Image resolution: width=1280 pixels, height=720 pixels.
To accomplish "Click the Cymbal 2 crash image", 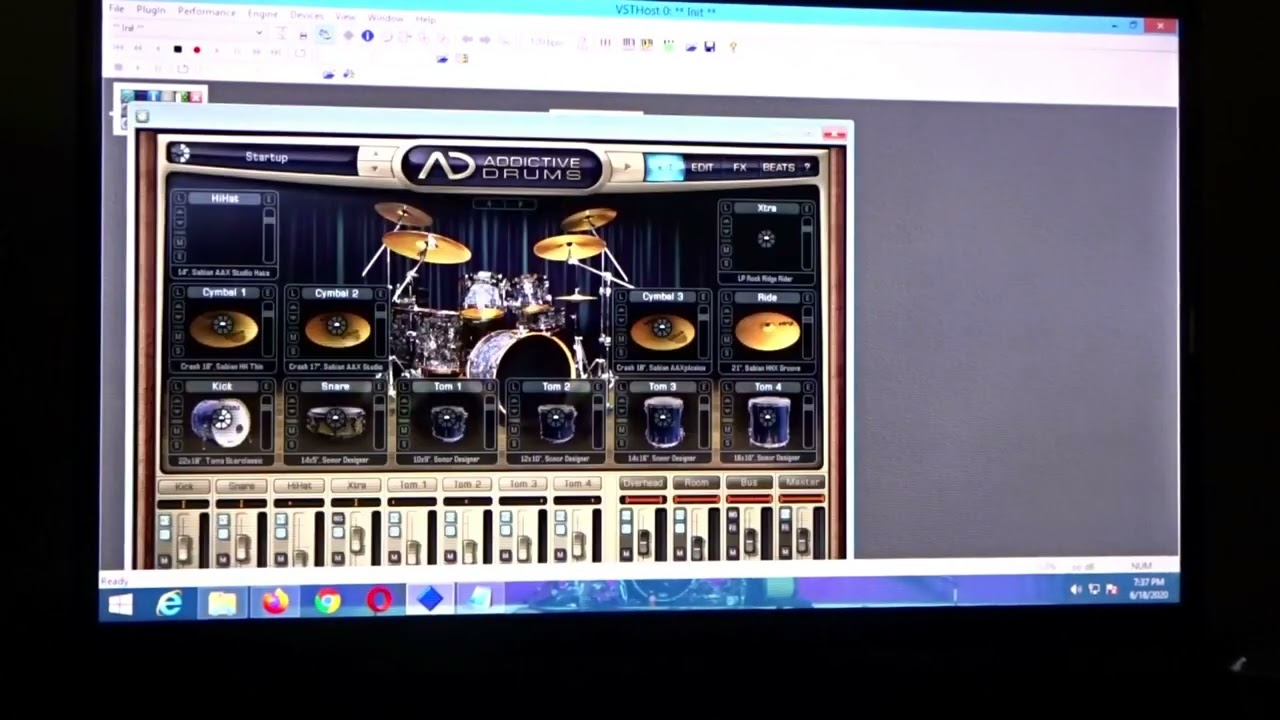I will (x=336, y=329).
